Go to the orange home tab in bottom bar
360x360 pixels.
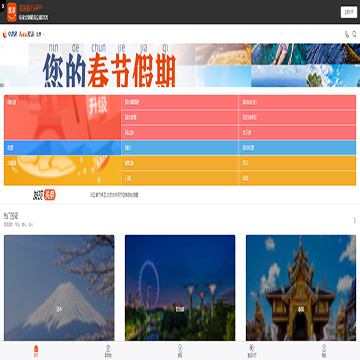click(x=36, y=351)
